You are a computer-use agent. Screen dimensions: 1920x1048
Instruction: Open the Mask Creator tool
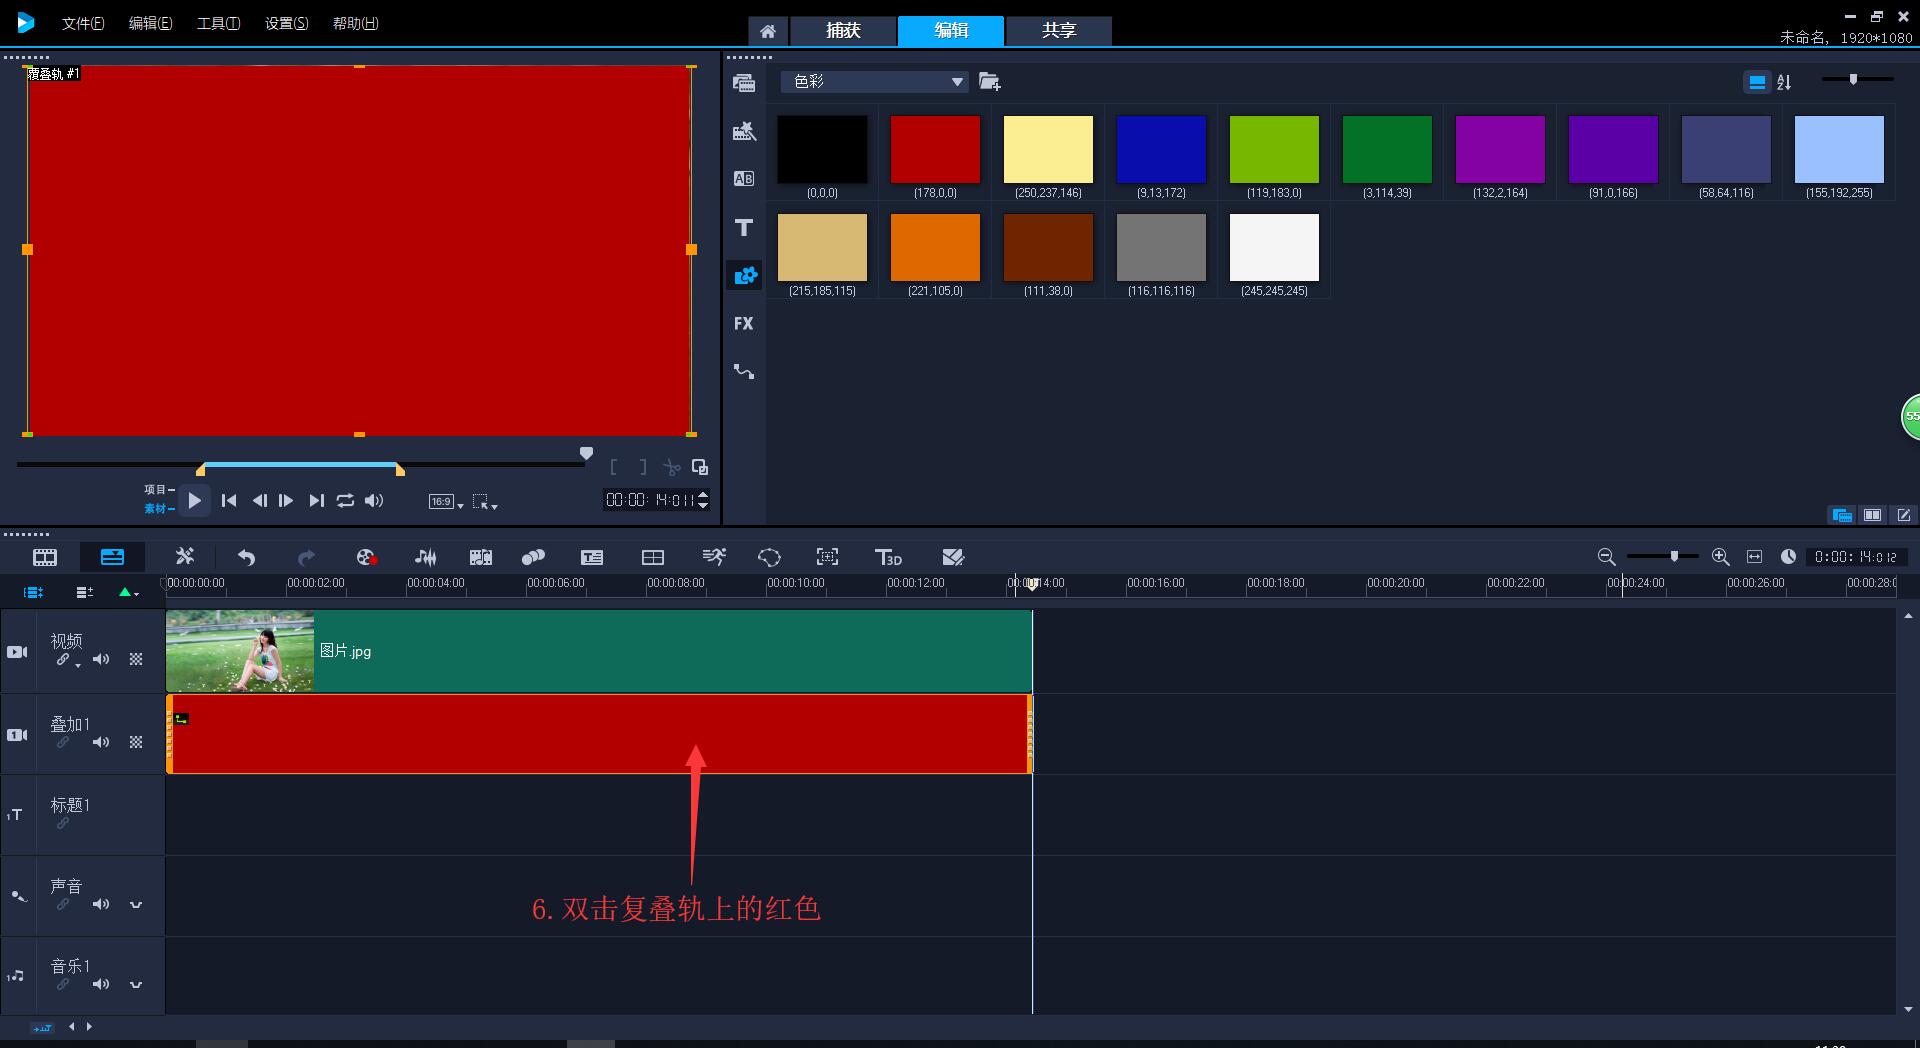pos(769,557)
